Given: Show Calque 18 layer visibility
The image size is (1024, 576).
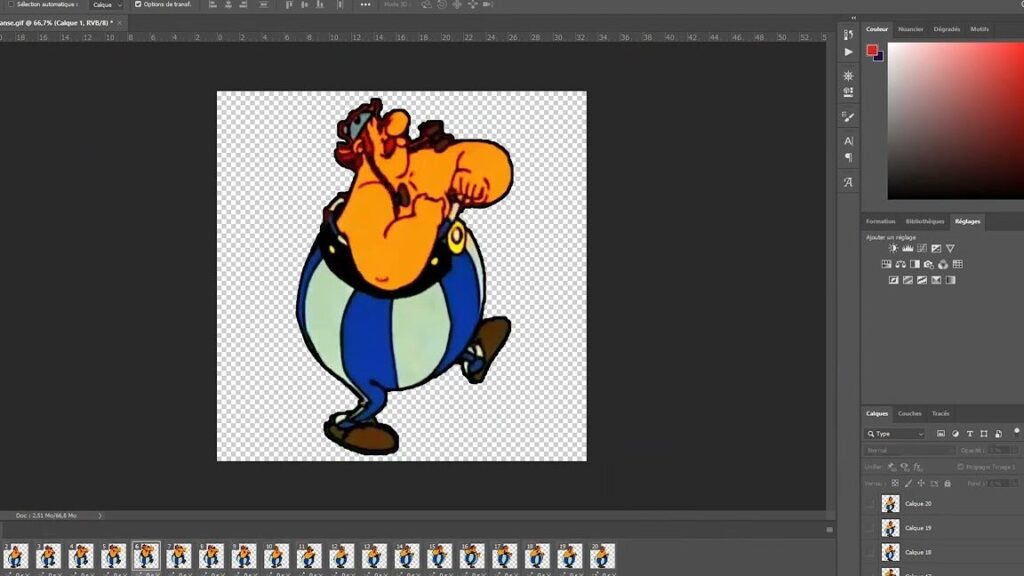Looking at the screenshot, I should click(870, 552).
